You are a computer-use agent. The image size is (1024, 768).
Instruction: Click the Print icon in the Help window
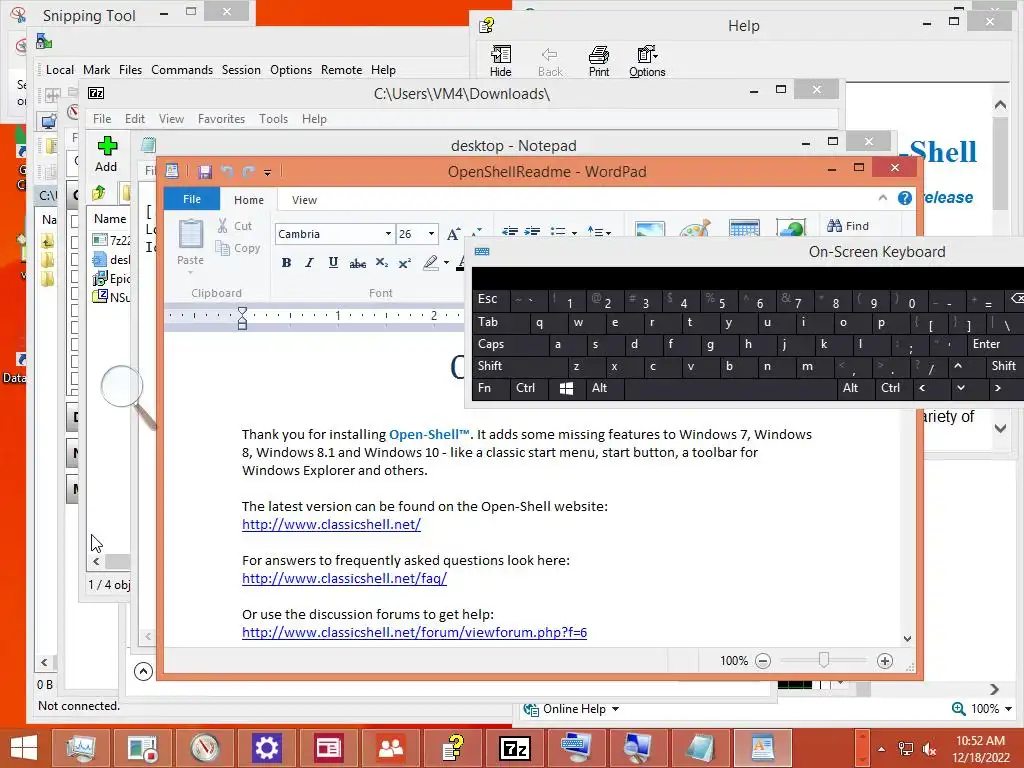coord(599,61)
